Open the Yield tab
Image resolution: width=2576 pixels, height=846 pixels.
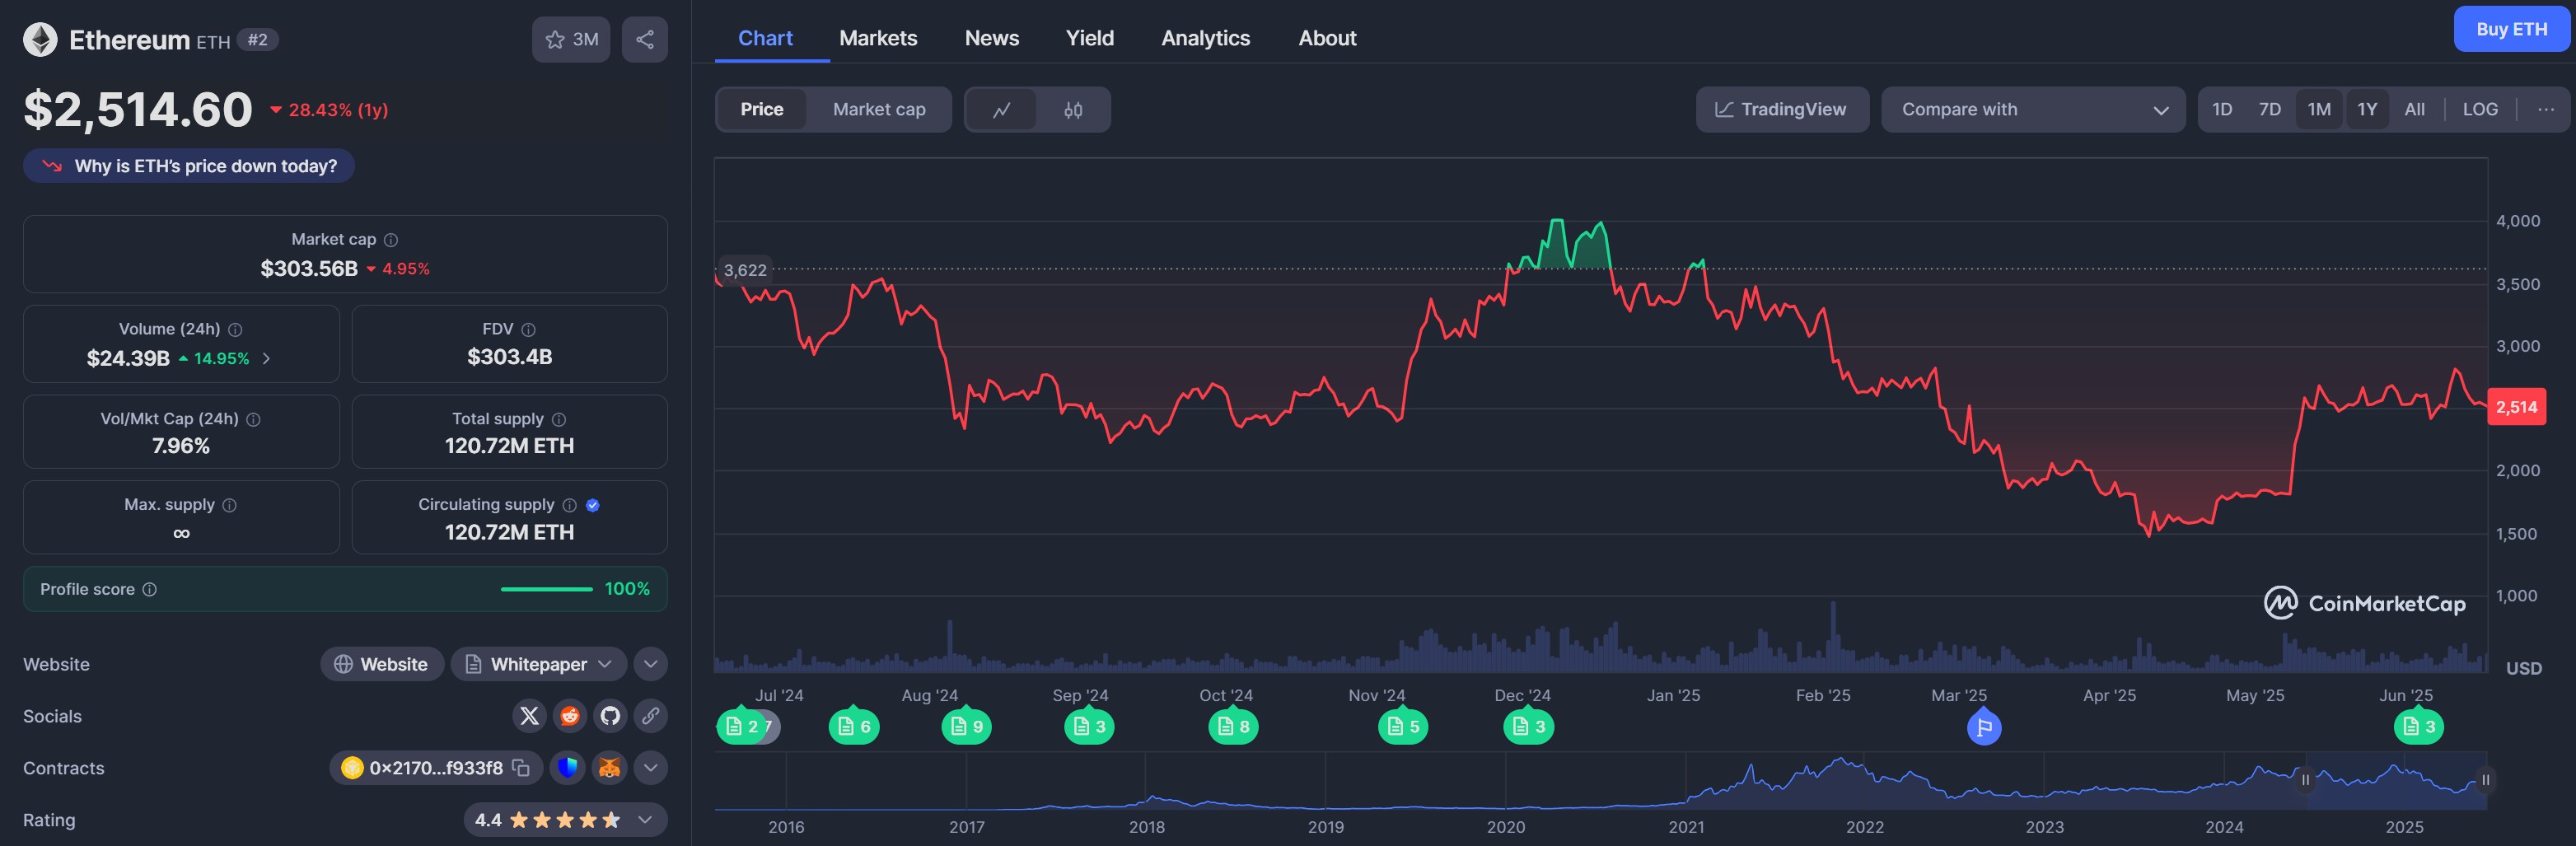pyautogui.click(x=1090, y=38)
